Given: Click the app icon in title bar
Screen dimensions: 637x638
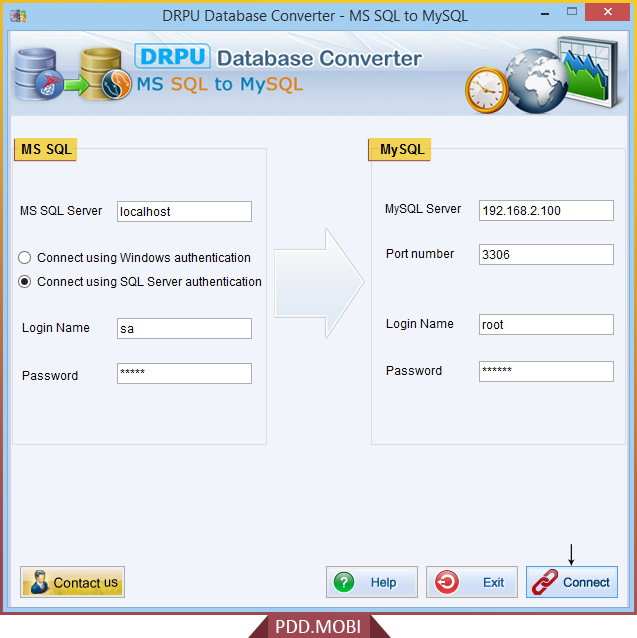Looking at the screenshot, I should (x=18, y=16).
